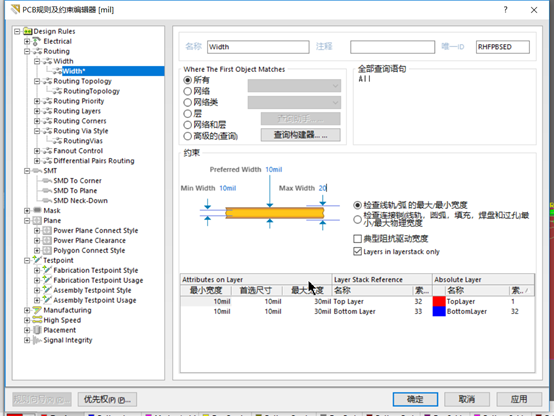
Task: Expand the Manufacturing tree node
Action: pyautogui.click(x=27, y=310)
